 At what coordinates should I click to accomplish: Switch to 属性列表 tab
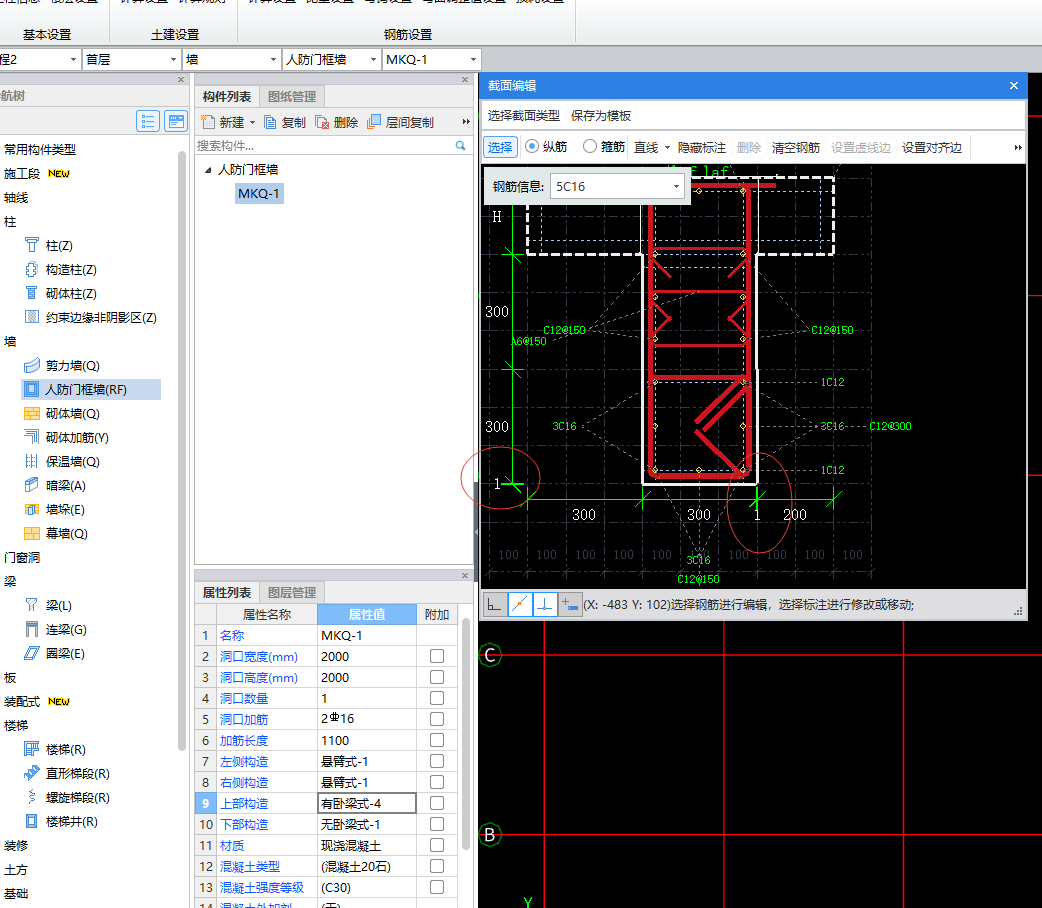(227, 592)
